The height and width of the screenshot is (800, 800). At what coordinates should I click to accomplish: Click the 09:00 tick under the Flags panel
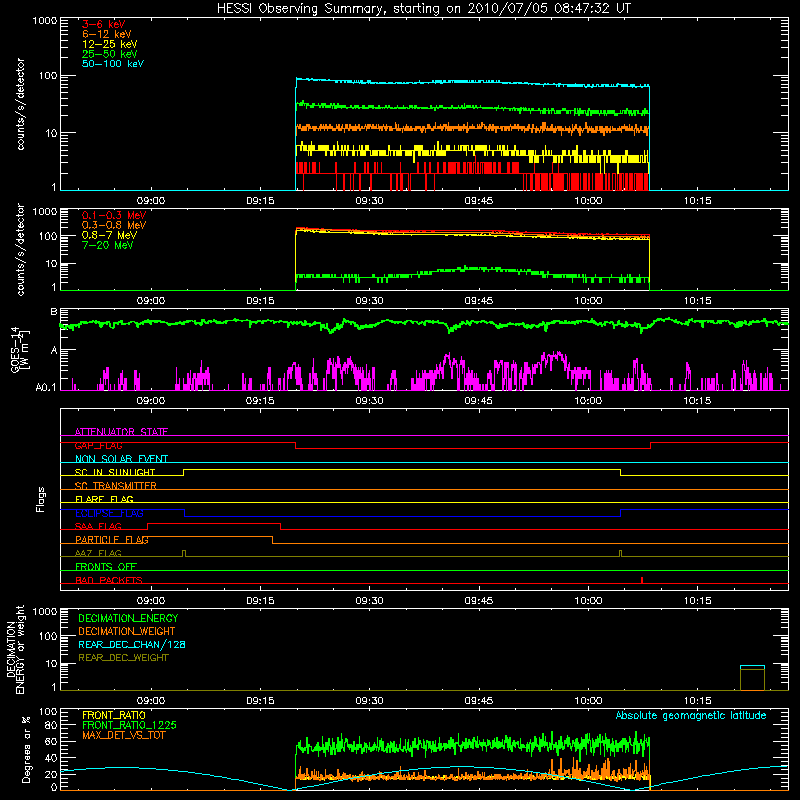click(151, 601)
